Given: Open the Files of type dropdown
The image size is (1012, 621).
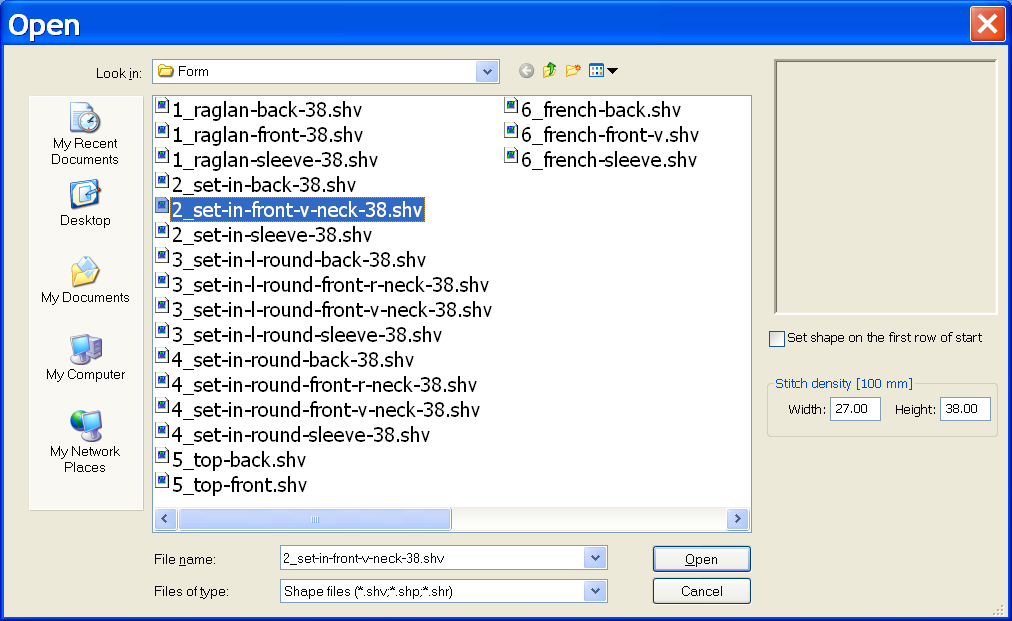Looking at the screenshot, I should (x=595, y=591).
